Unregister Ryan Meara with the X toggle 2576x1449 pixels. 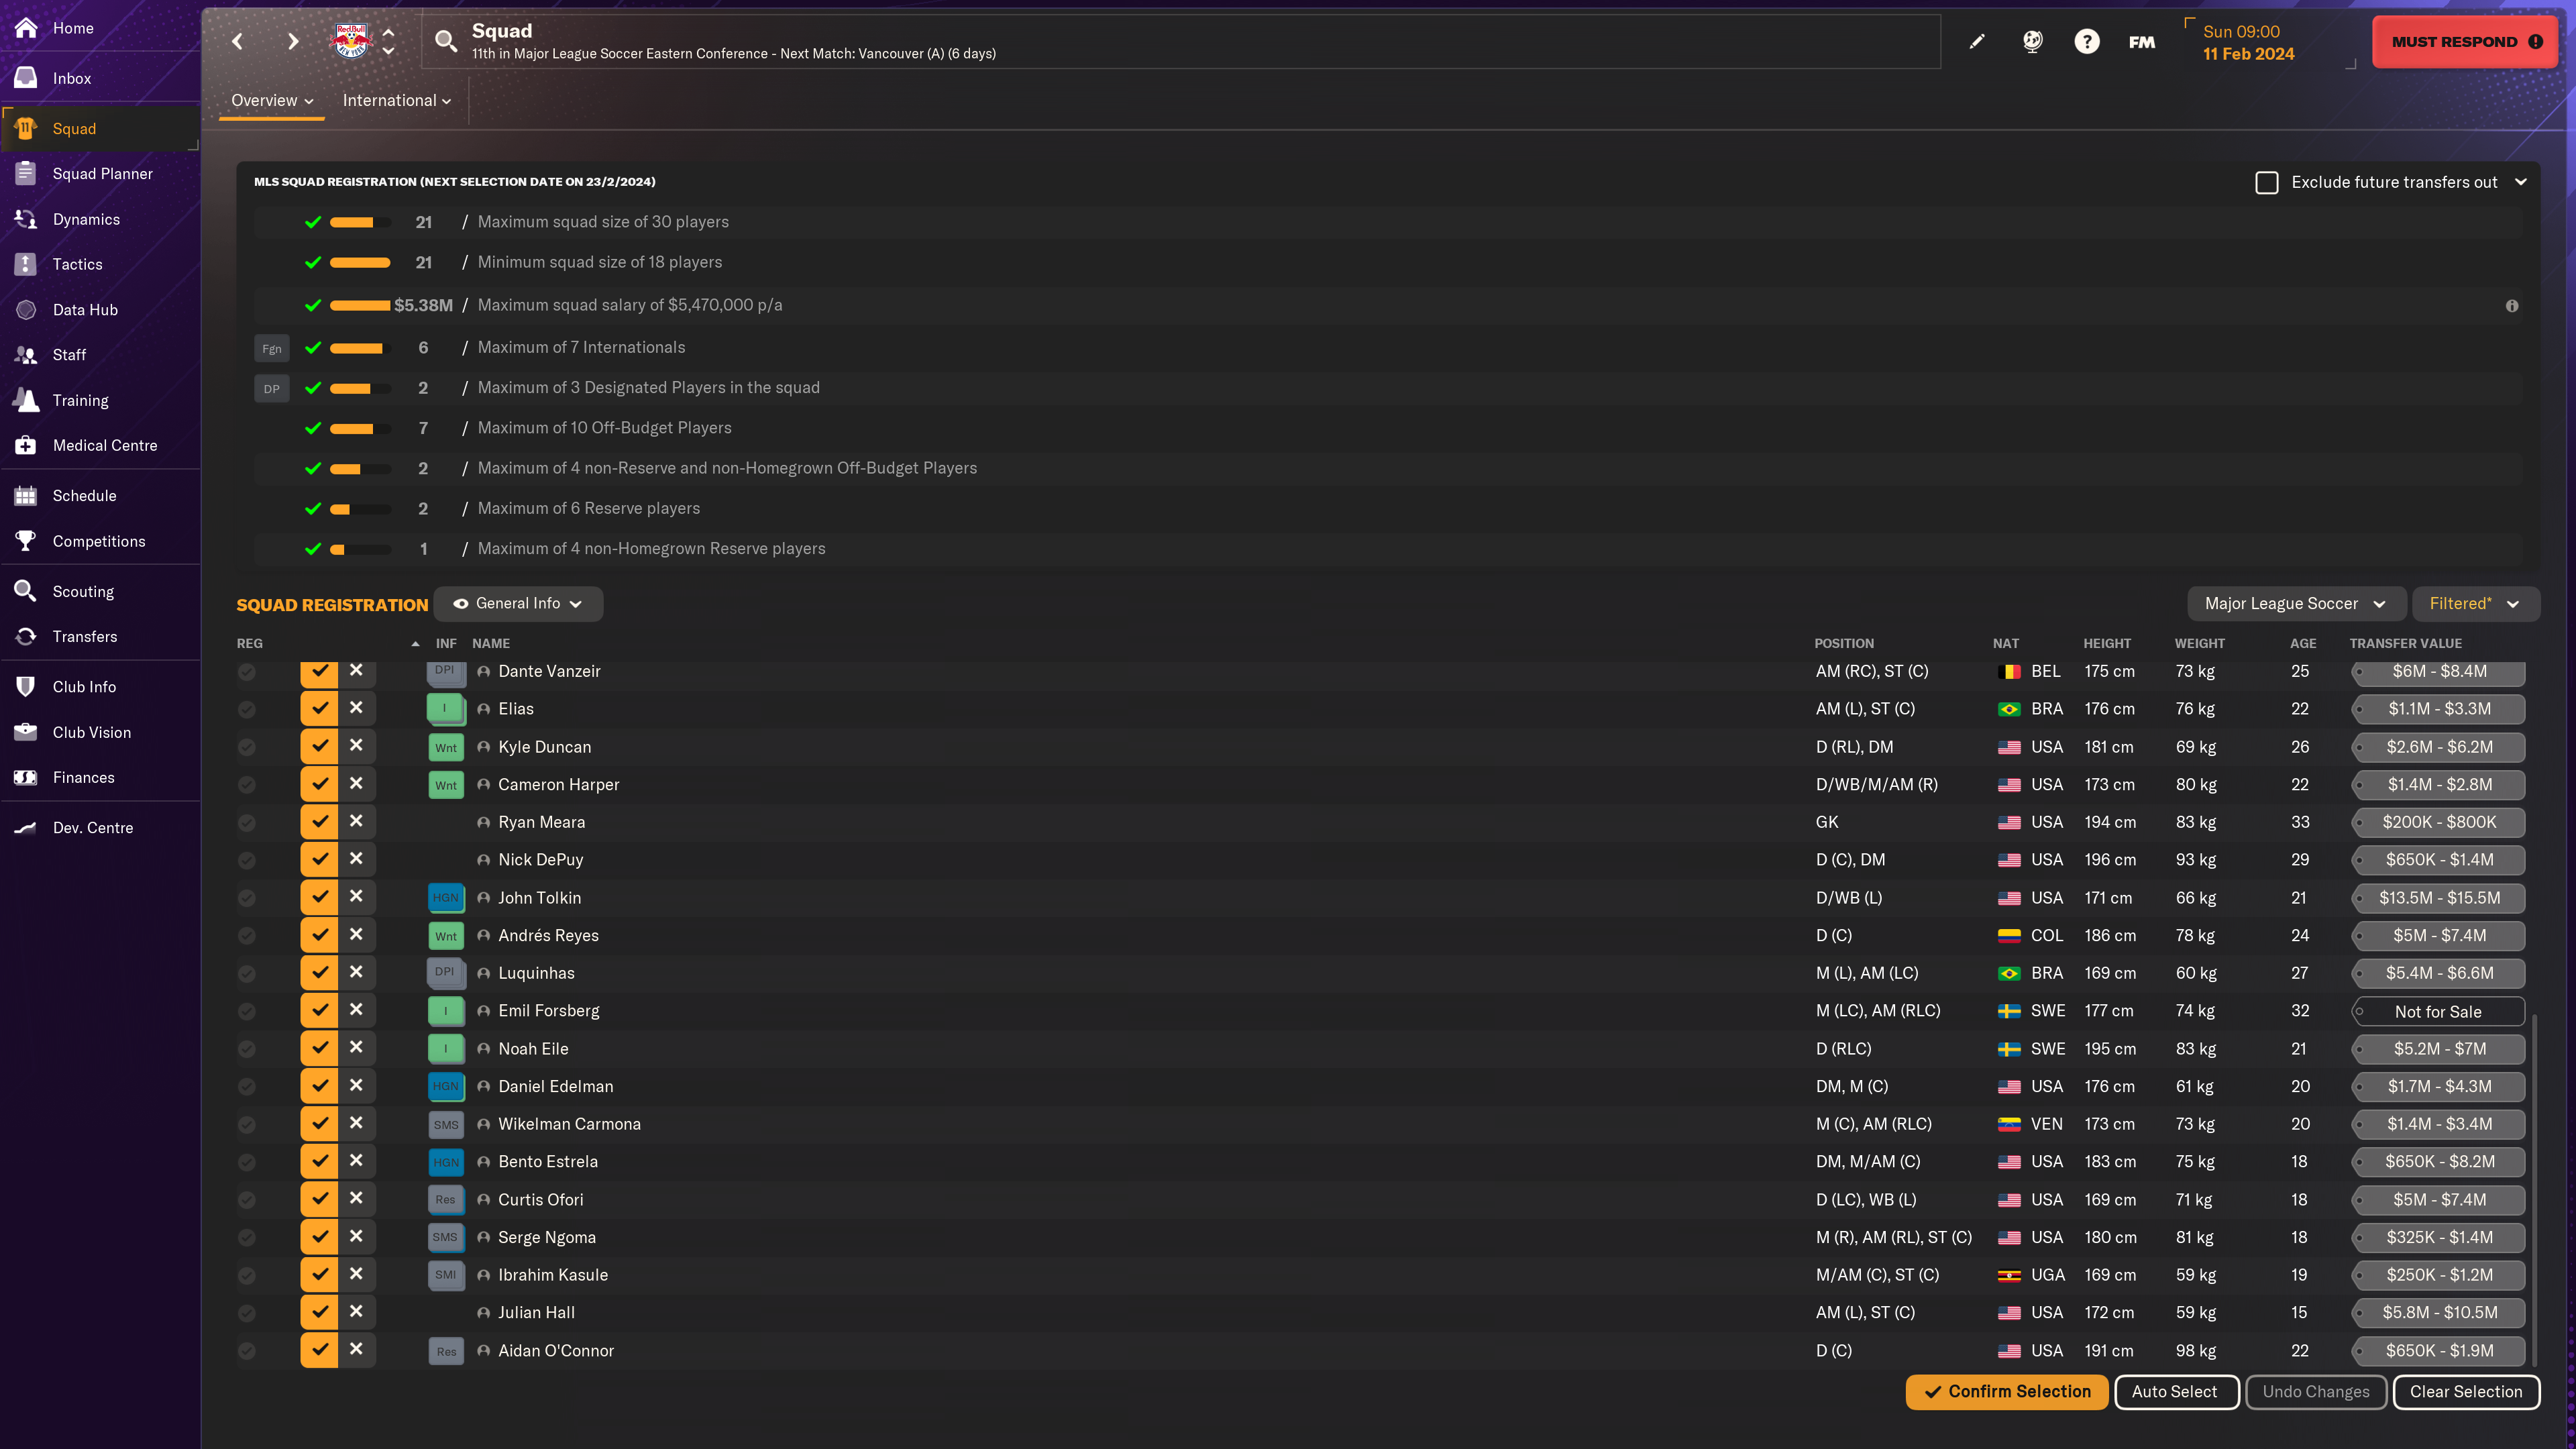pyautogui.click(x=356, y=821)
